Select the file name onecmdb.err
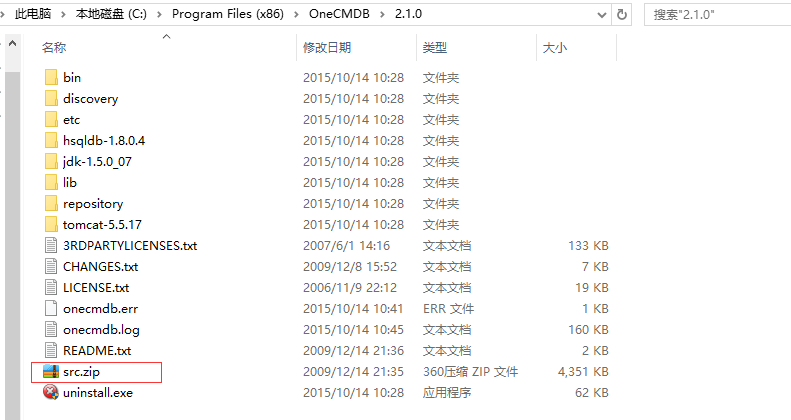The image size is (791, 420). [100, 309]
